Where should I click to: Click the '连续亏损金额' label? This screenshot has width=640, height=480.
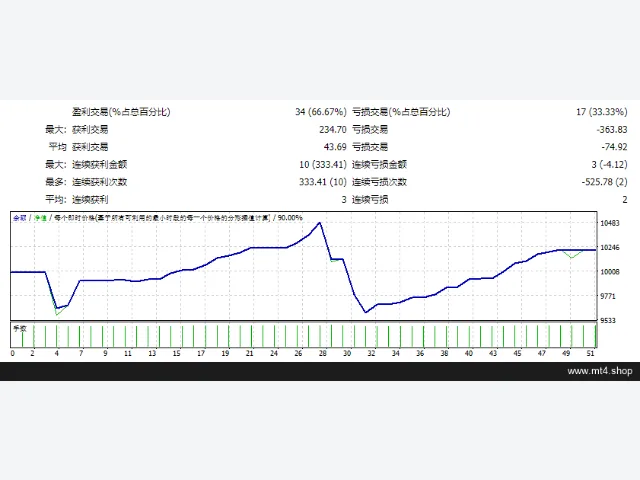tap(380, 164)
